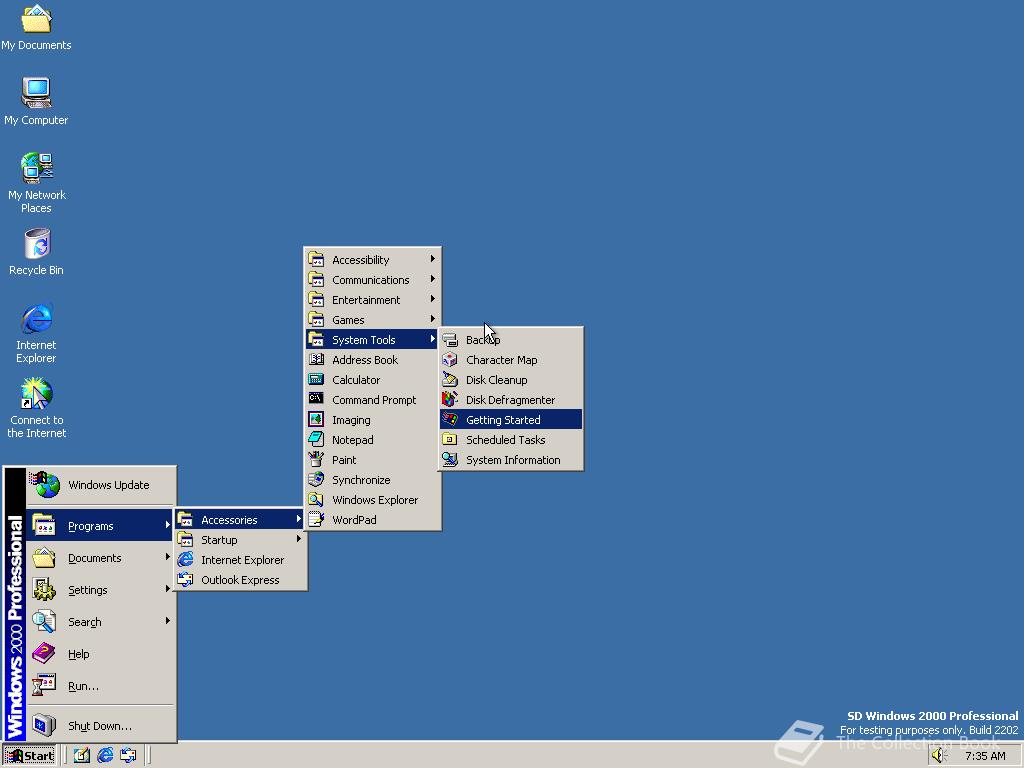Click the System Tools submenu arrow
The width and height of the screenshot is (1024, 768).
point(432,339)
